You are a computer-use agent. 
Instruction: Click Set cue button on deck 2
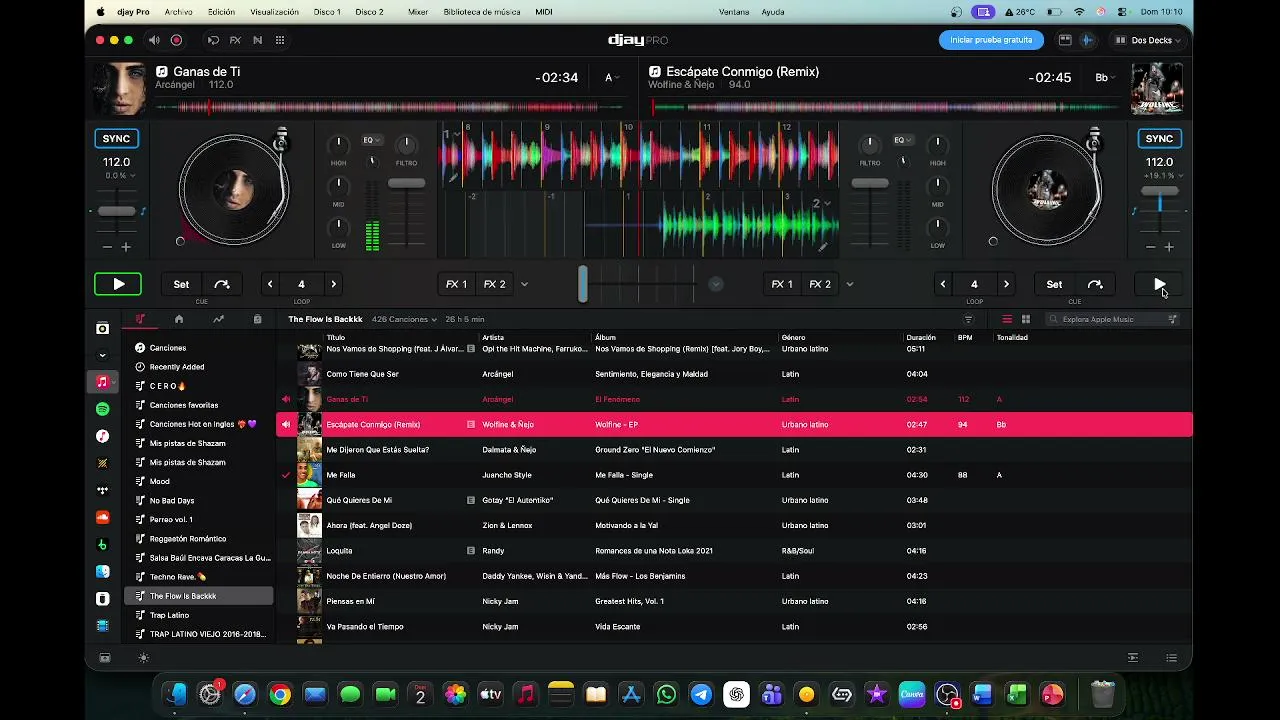1054,284
